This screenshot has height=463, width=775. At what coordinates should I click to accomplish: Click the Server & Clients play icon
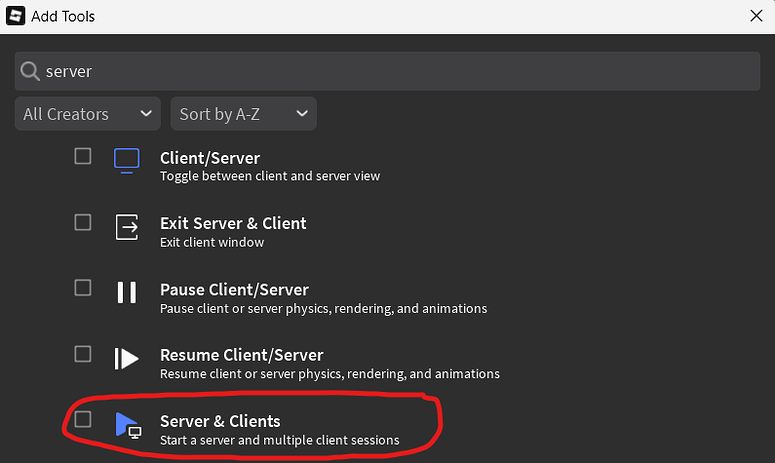(x=127, y=424)
